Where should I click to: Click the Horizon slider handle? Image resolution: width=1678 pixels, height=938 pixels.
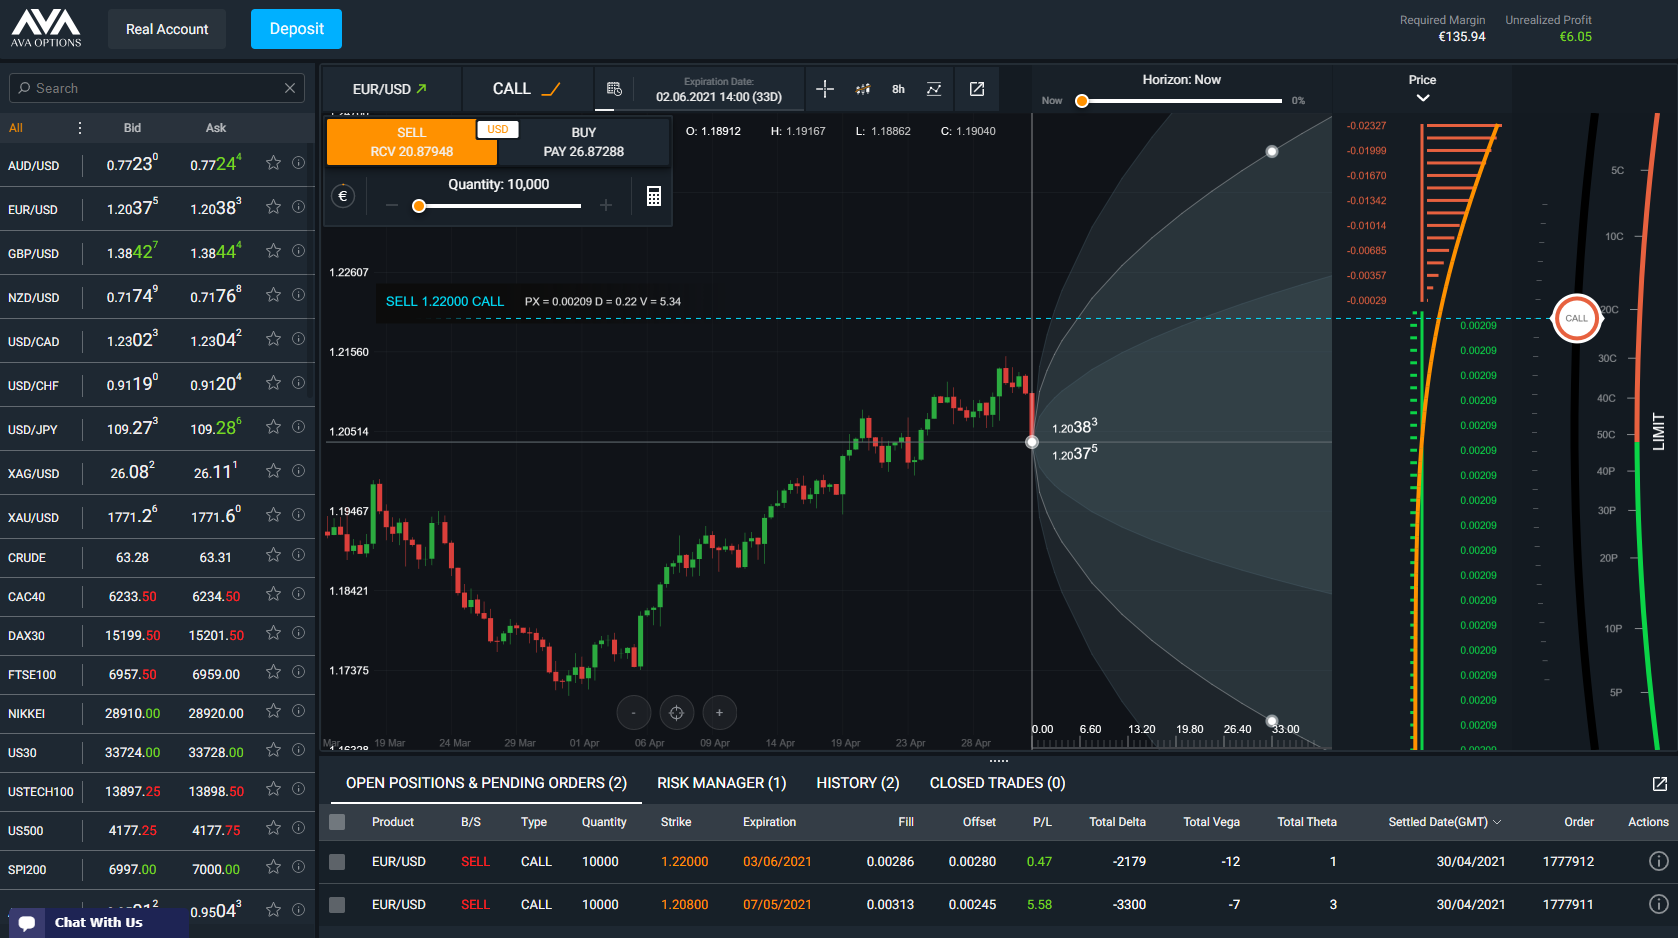[1082, 101]
